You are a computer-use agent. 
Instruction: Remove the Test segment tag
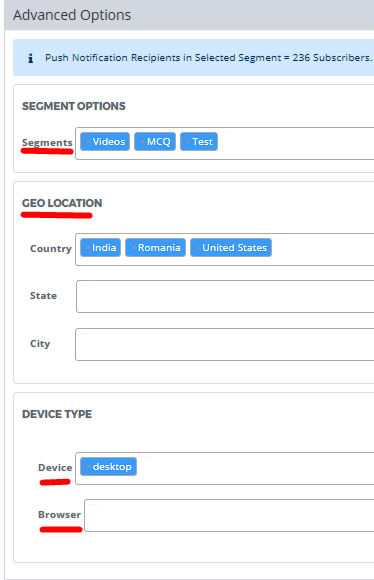pyautogui.click(x=188, y=142)
